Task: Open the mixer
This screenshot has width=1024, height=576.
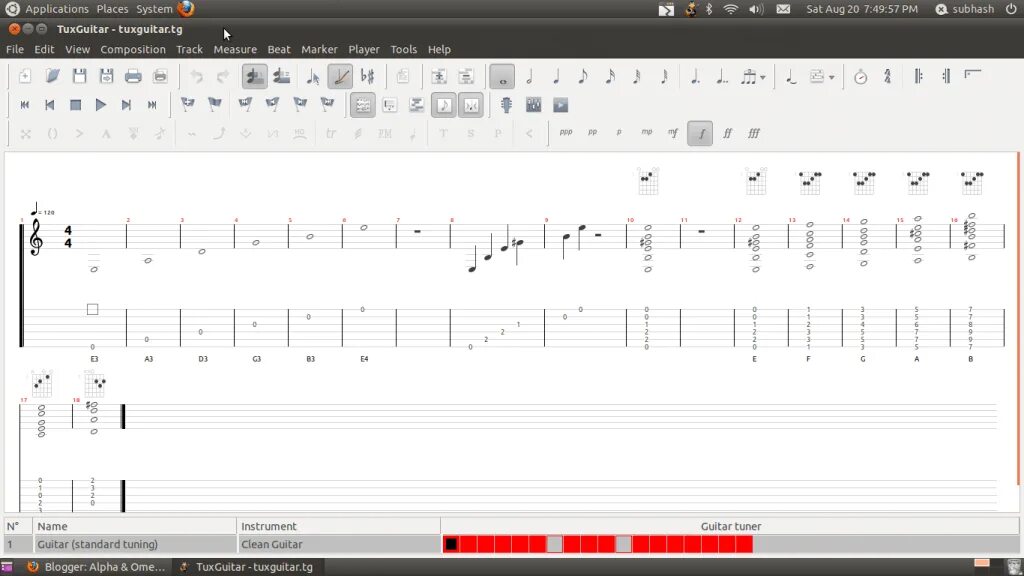Action: 534,104
